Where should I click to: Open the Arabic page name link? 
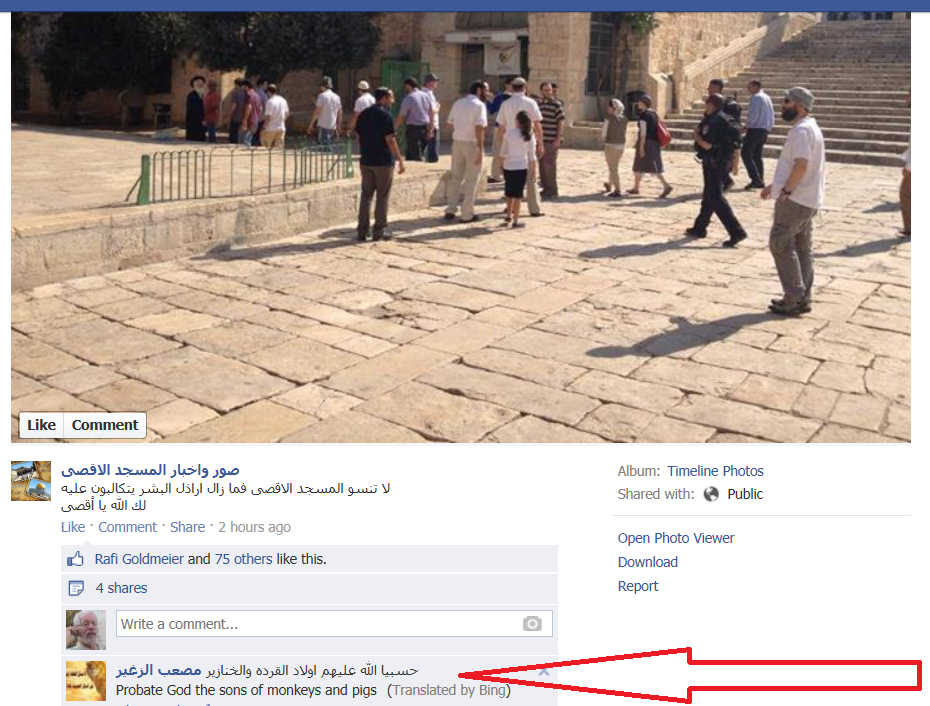[150, 470]
